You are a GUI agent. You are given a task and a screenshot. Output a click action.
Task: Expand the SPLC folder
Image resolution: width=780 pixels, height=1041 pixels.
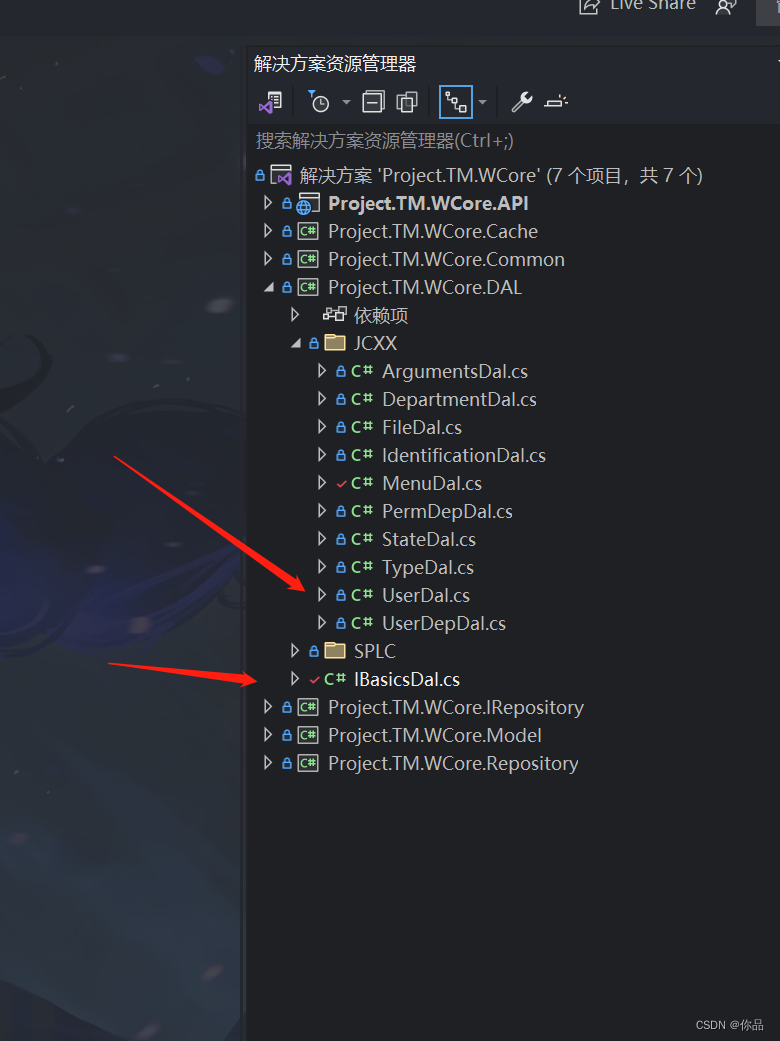[295, 651]
